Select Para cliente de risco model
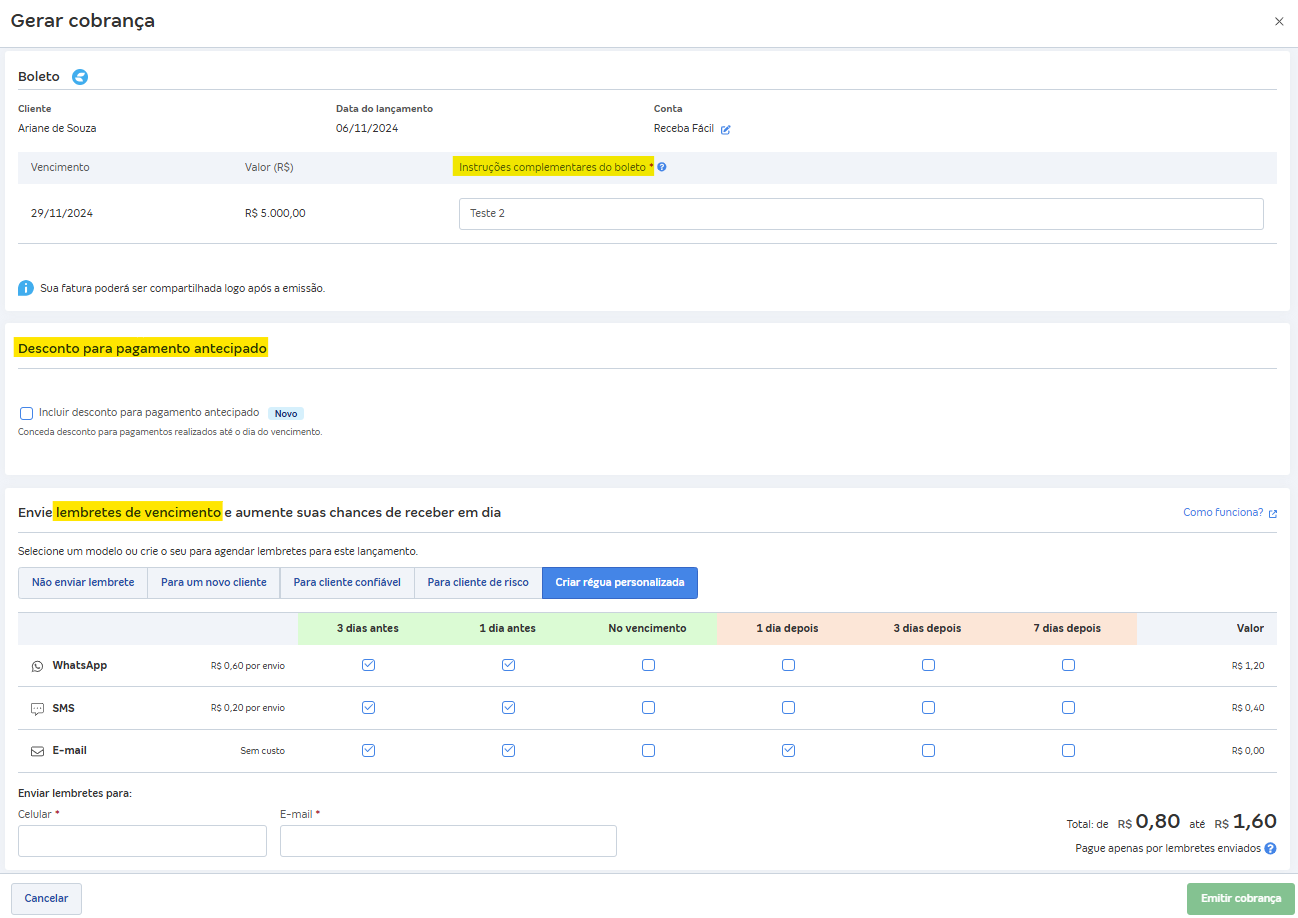1298x918 pixels. coord(478,583)
